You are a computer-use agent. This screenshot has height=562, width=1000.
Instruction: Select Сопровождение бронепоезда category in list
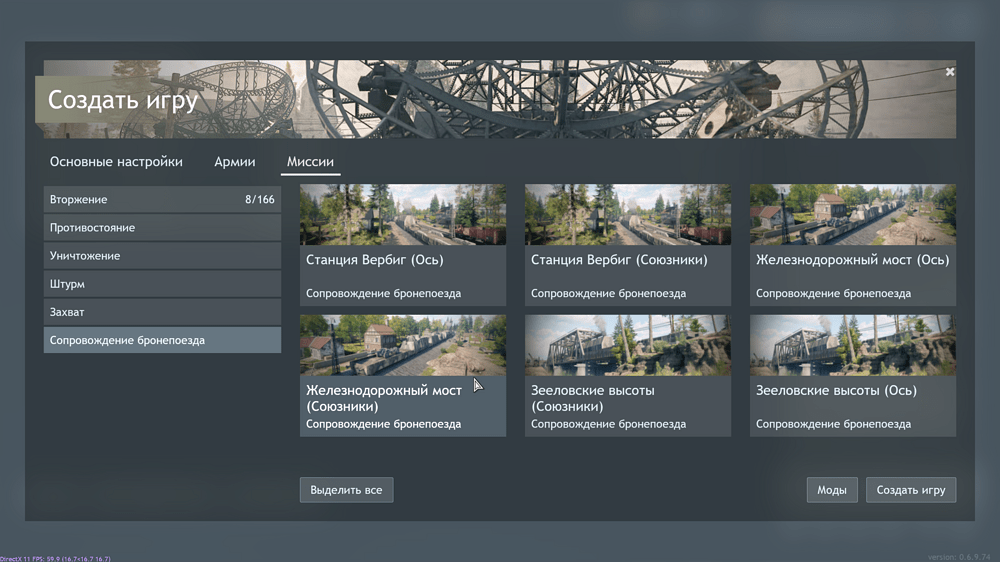[x=162, y=340]
